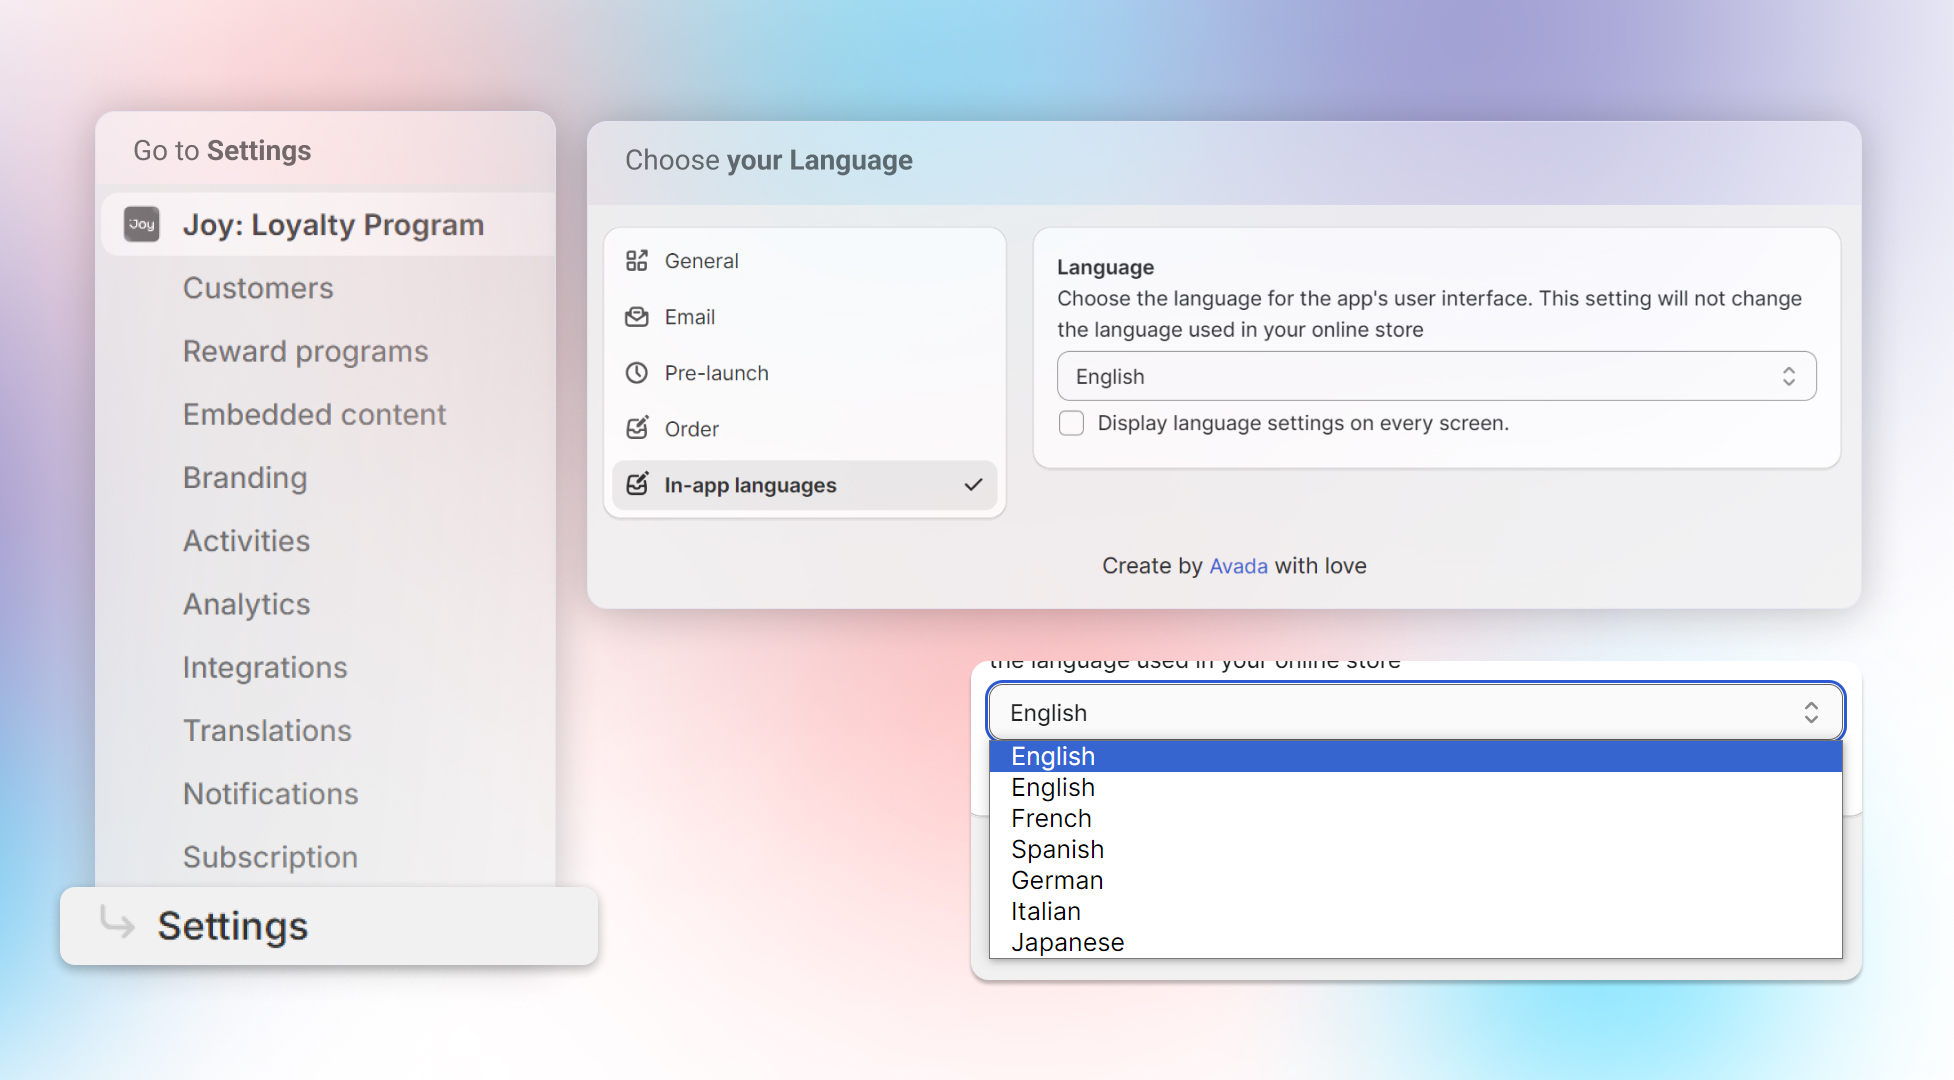Click the Order edit icon
The image size is (1954, 1080).
tap(637, 429)
